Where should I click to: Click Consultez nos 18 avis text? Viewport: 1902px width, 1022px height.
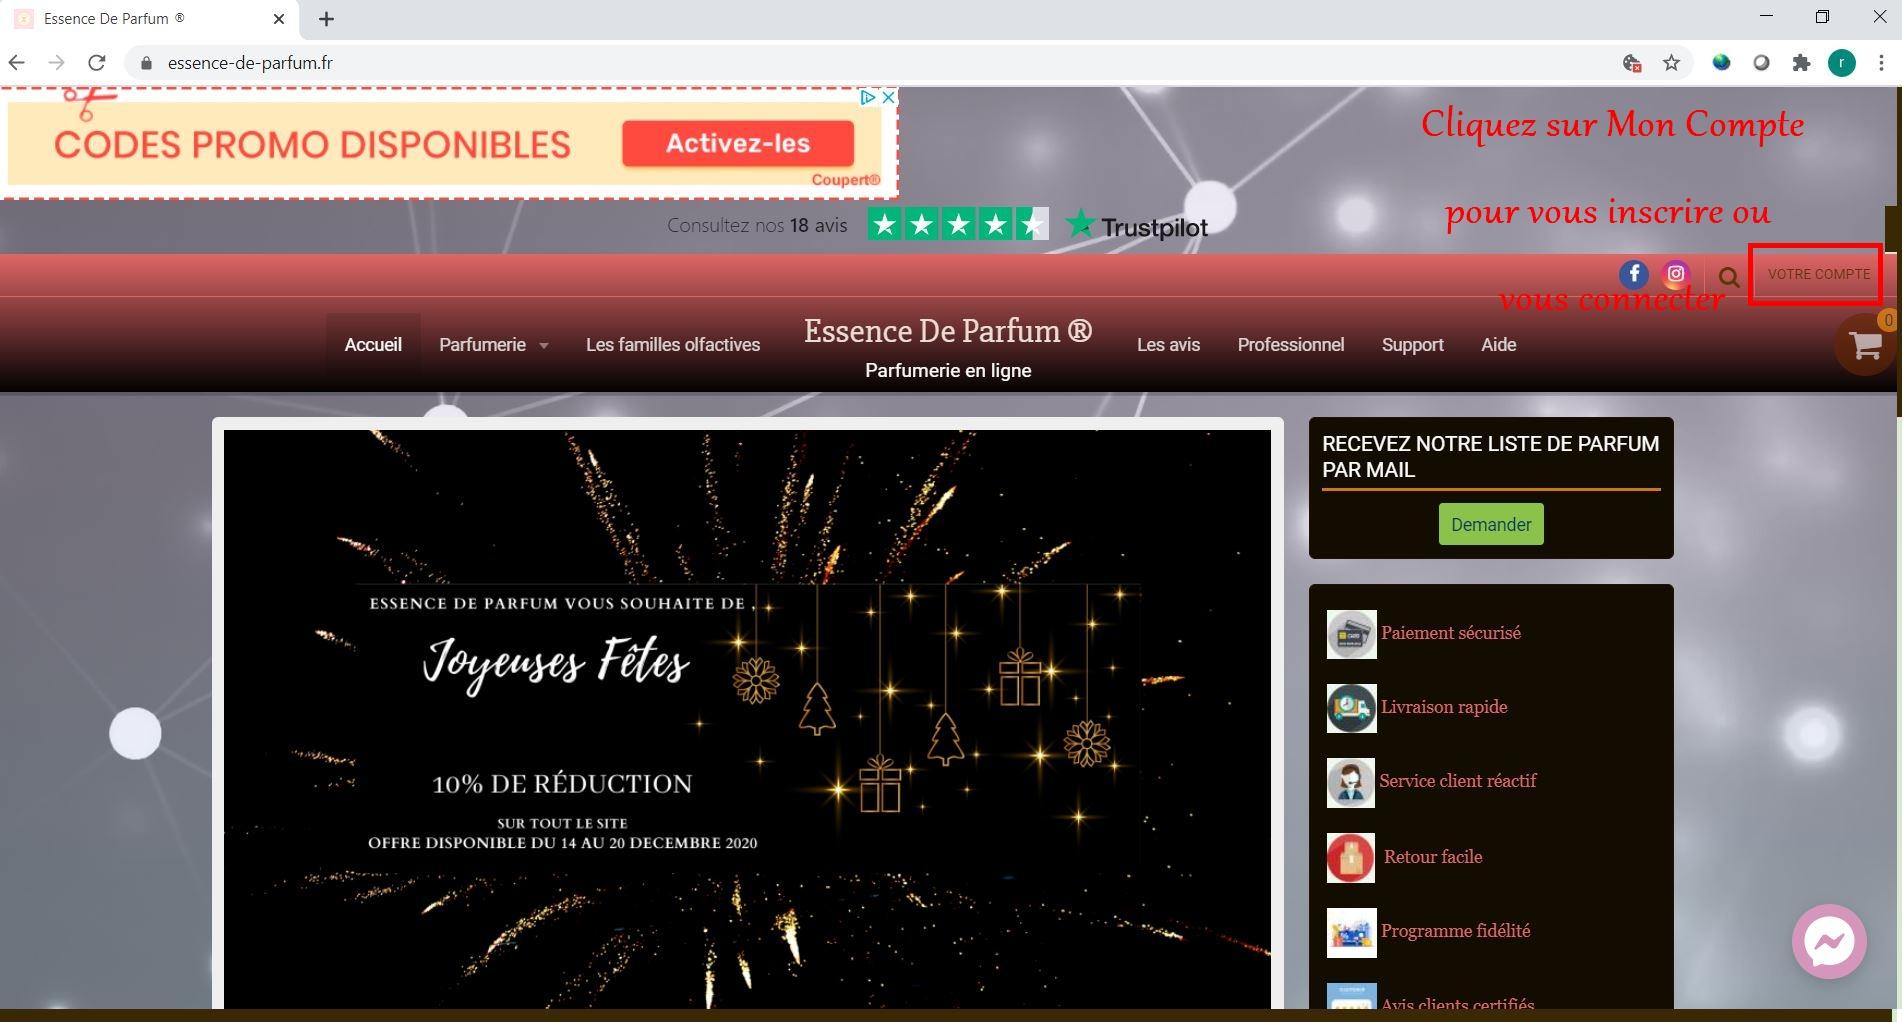pyautogui.click(x=757, y=225)
